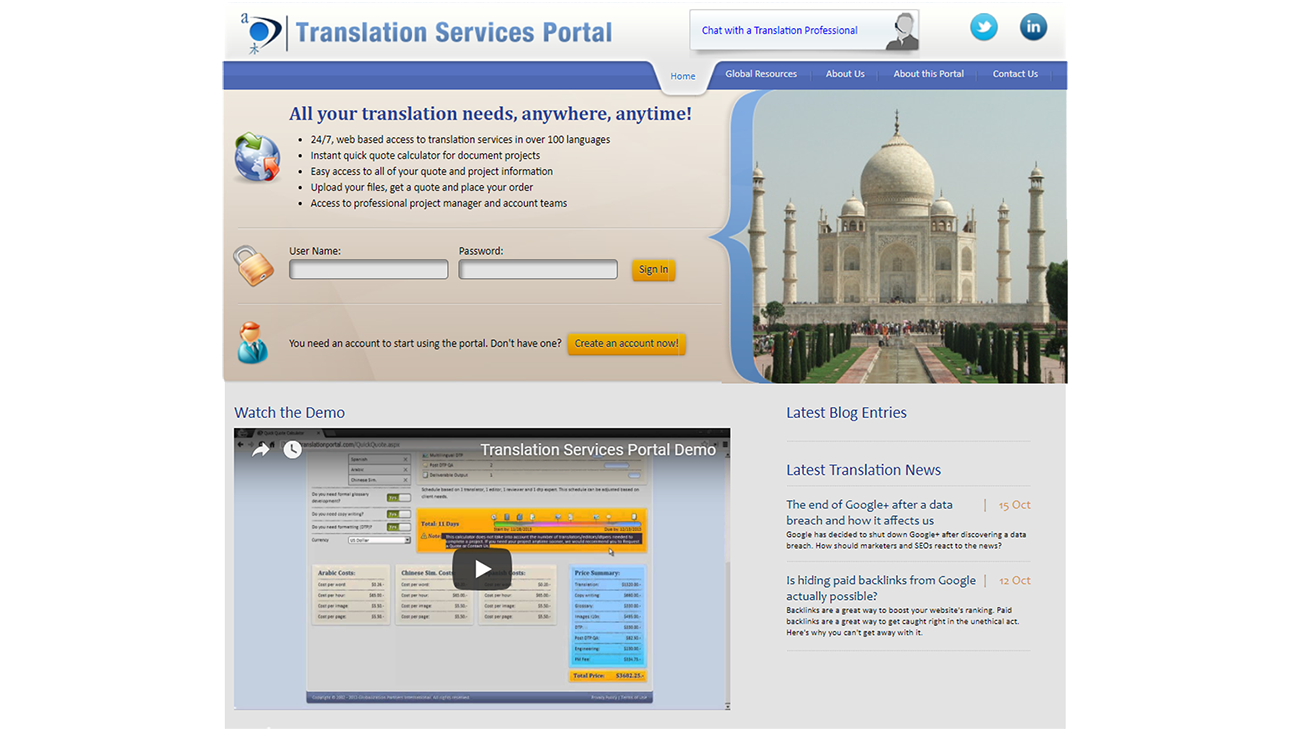
Task: Focus the Password input field
Action: [537, 269]
